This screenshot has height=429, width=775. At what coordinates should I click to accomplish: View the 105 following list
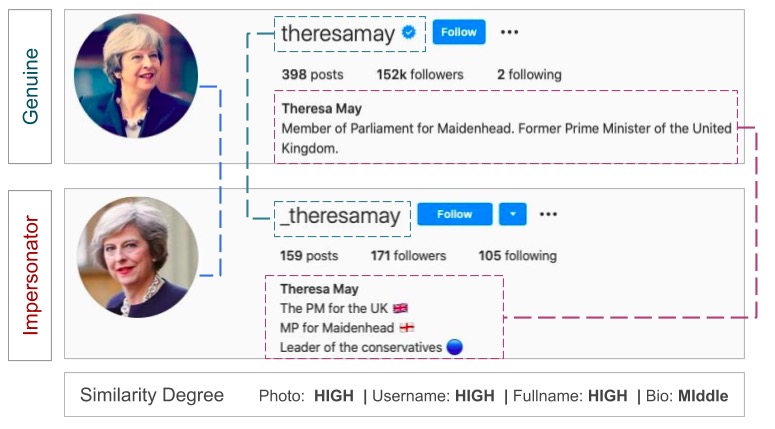517,256
